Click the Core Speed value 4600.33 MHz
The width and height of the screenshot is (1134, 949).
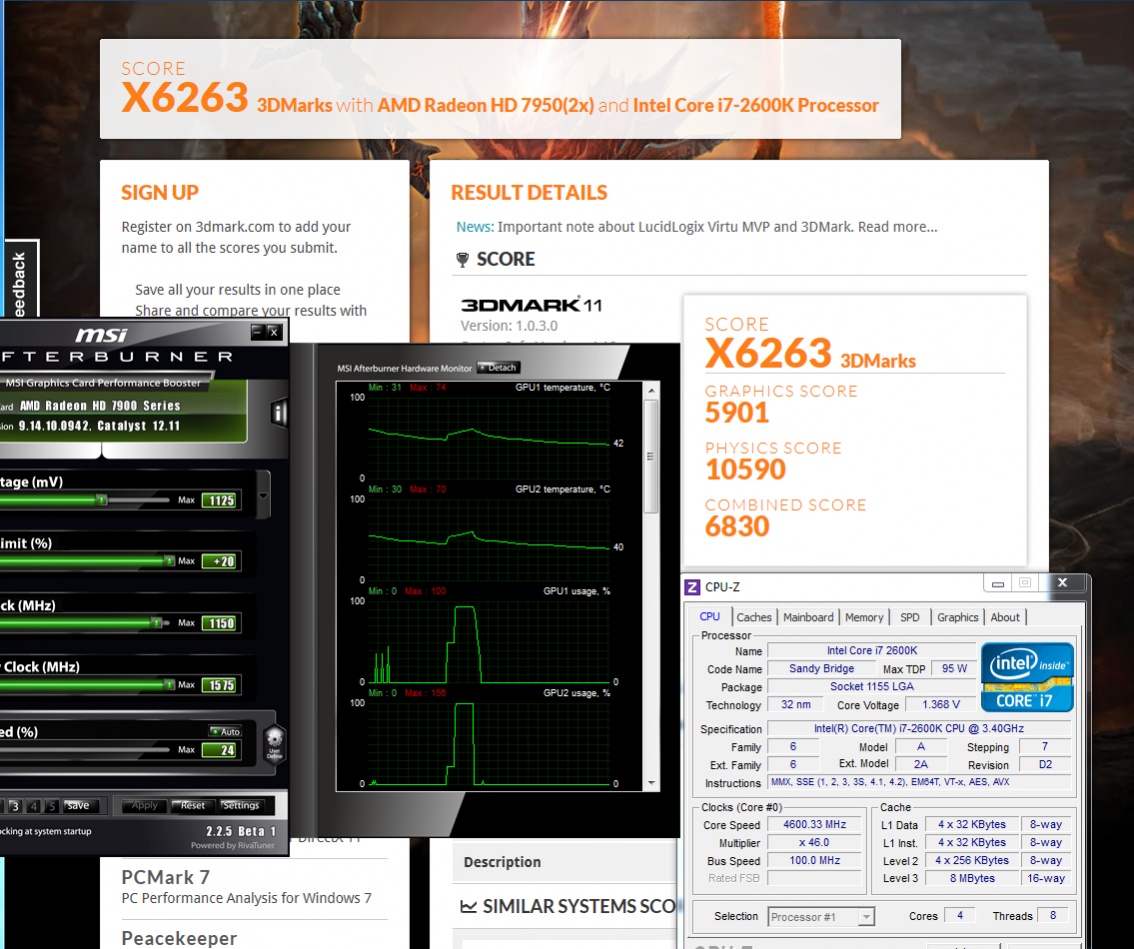click(814, 825)
